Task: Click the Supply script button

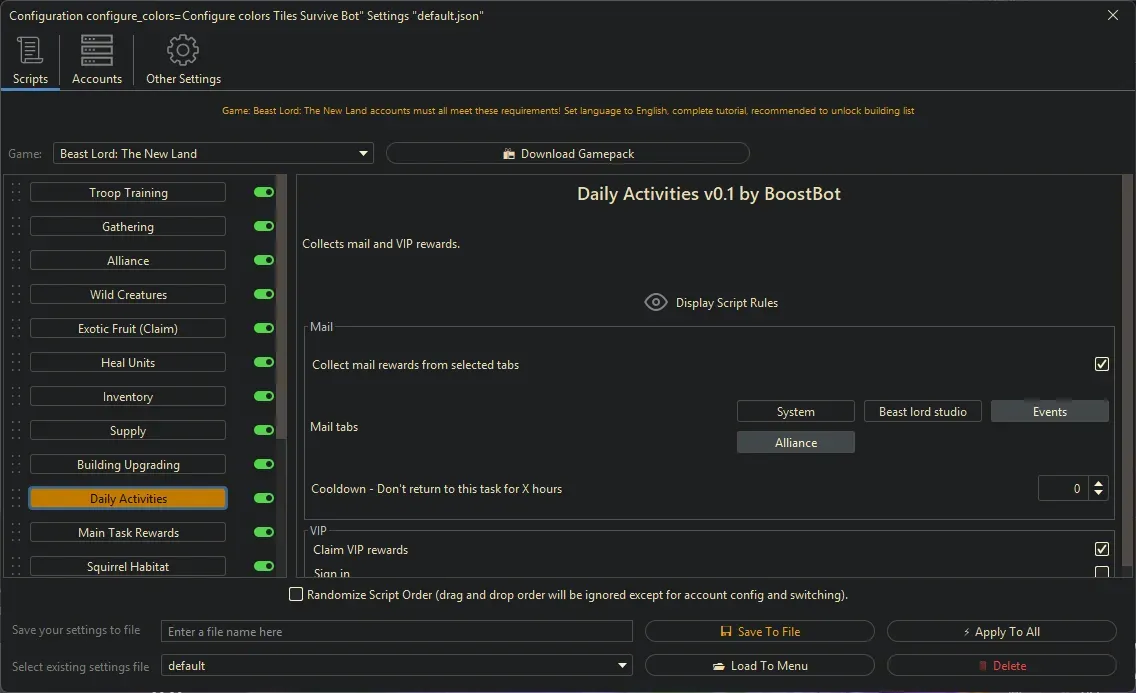Action: point(127,430)
